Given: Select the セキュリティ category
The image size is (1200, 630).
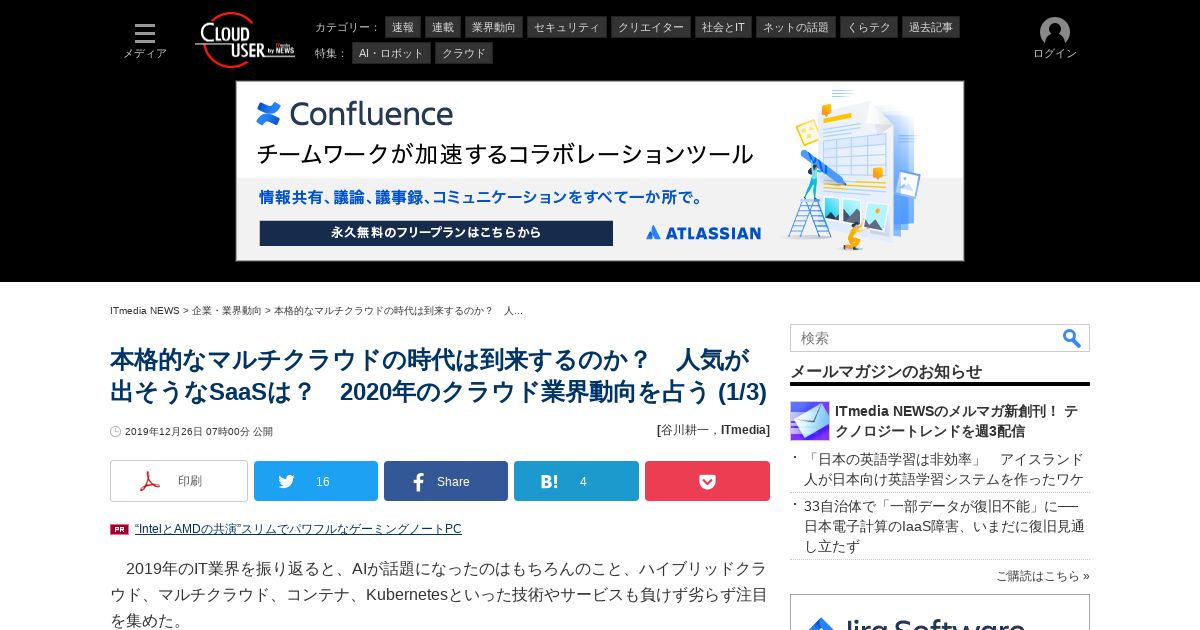Looking at the screenshot, I should 567,27.
